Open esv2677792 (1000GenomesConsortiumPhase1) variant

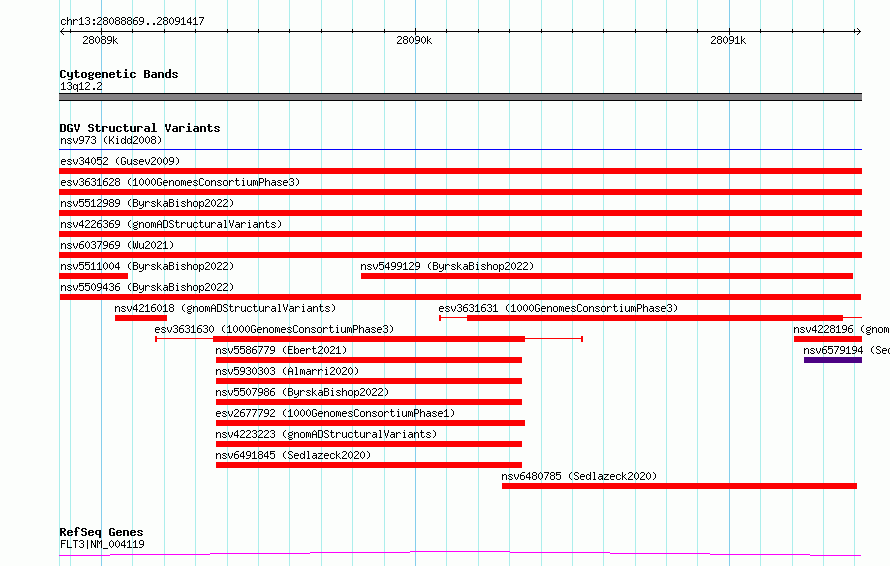point(335,413)
